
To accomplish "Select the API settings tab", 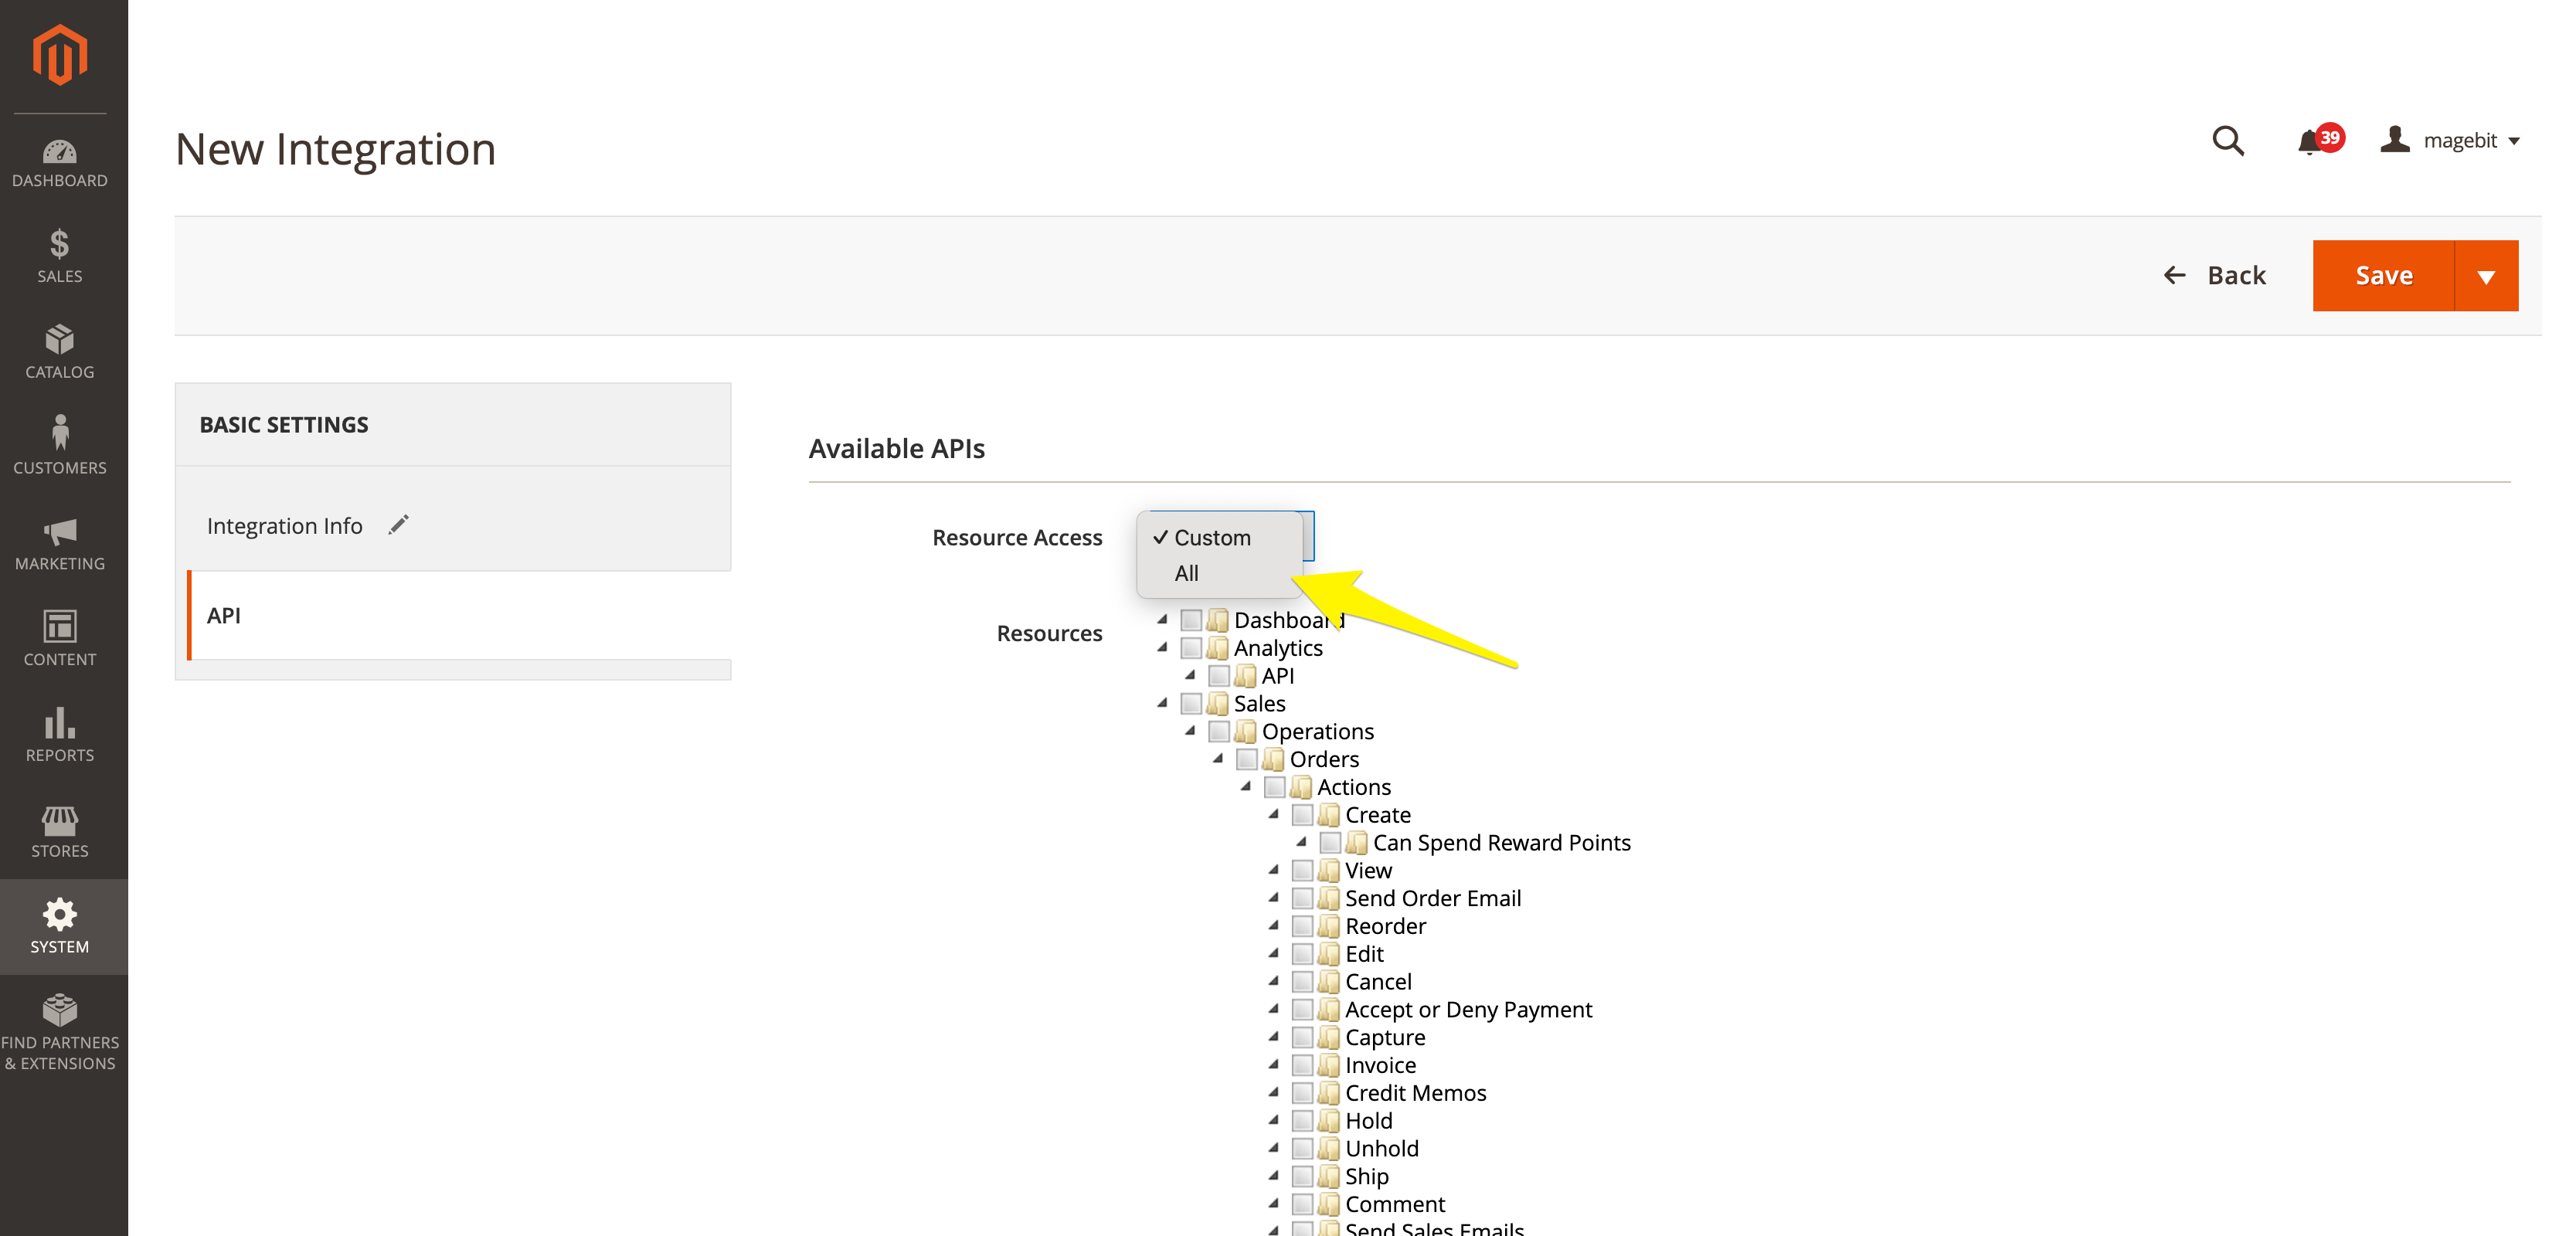I will click(x=224, y=616).
